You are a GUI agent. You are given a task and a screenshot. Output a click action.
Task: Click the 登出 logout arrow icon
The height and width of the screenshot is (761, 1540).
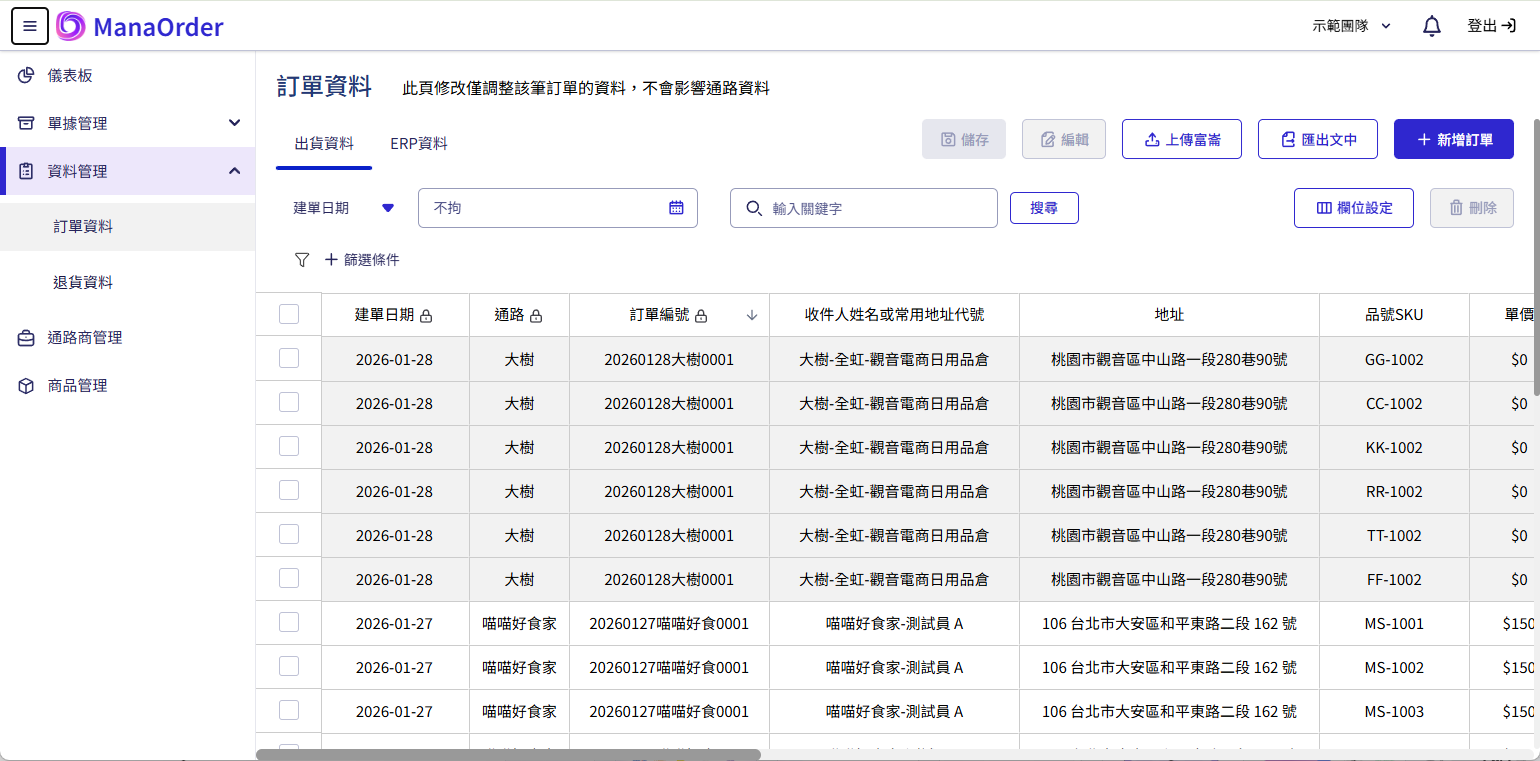point(1513,25)
